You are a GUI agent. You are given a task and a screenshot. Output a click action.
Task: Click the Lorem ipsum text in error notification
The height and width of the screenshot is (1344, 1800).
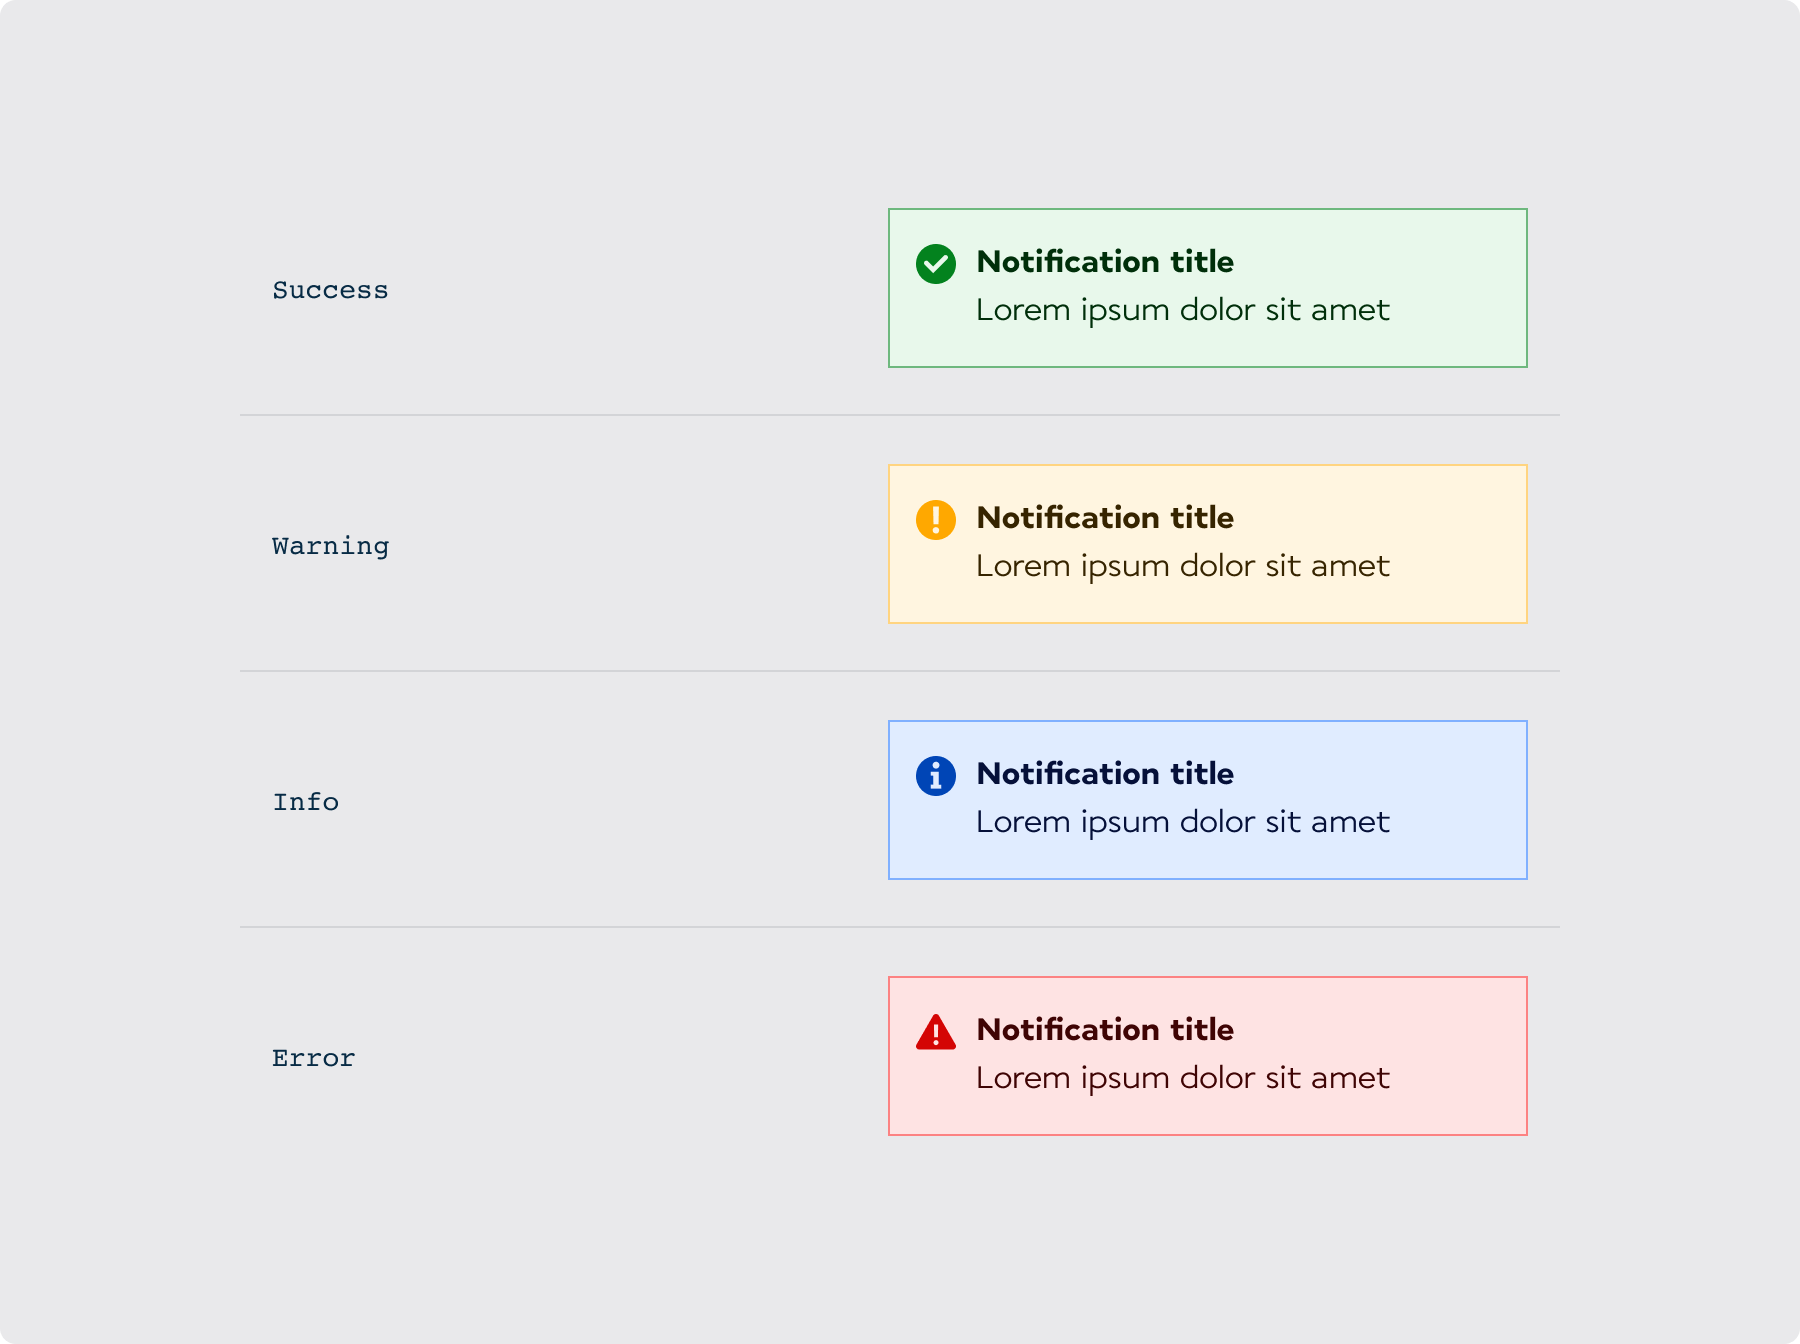[x=1182, y=1078]
